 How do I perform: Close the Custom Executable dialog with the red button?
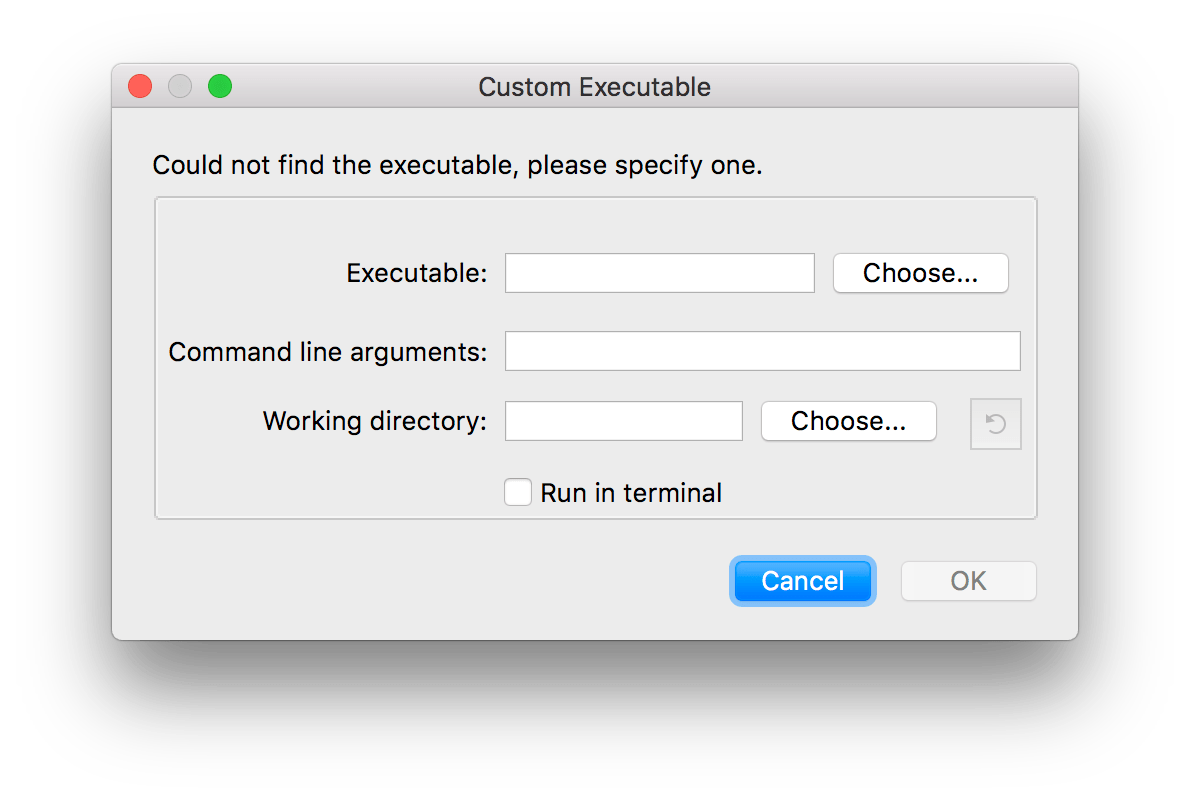[x=140, y=87]
